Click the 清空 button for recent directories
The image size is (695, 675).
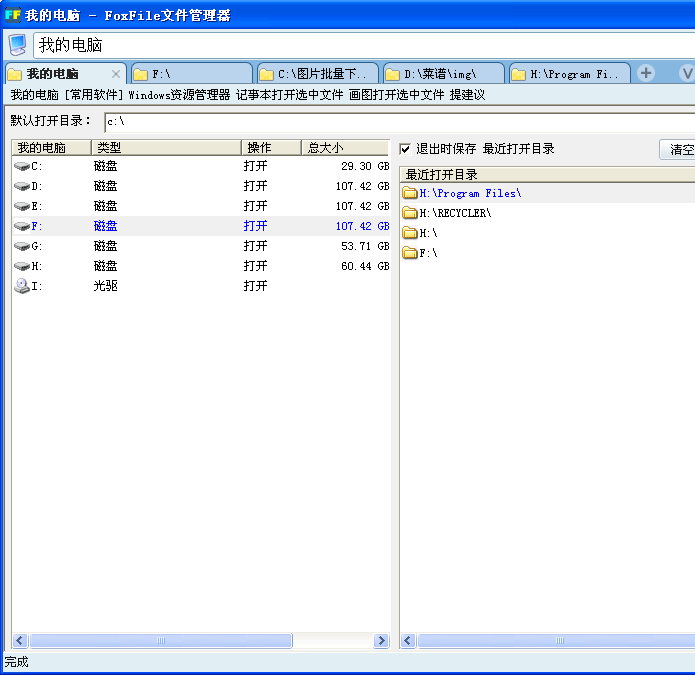(x=677, y=149)
